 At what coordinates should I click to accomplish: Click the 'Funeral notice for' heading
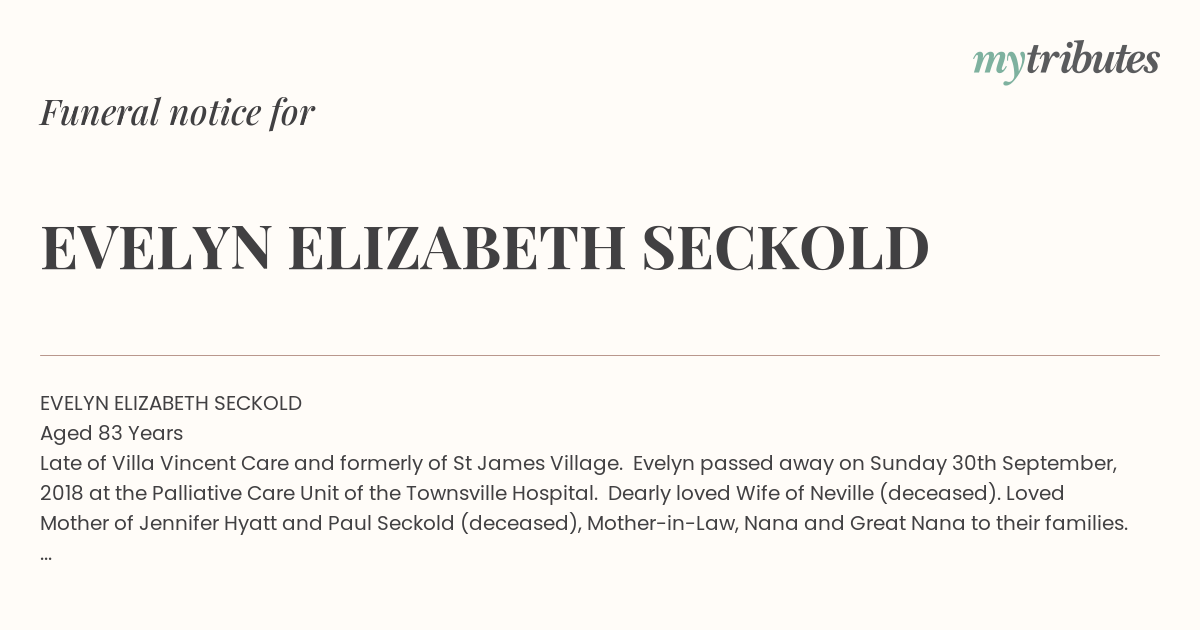pos(177,112)
